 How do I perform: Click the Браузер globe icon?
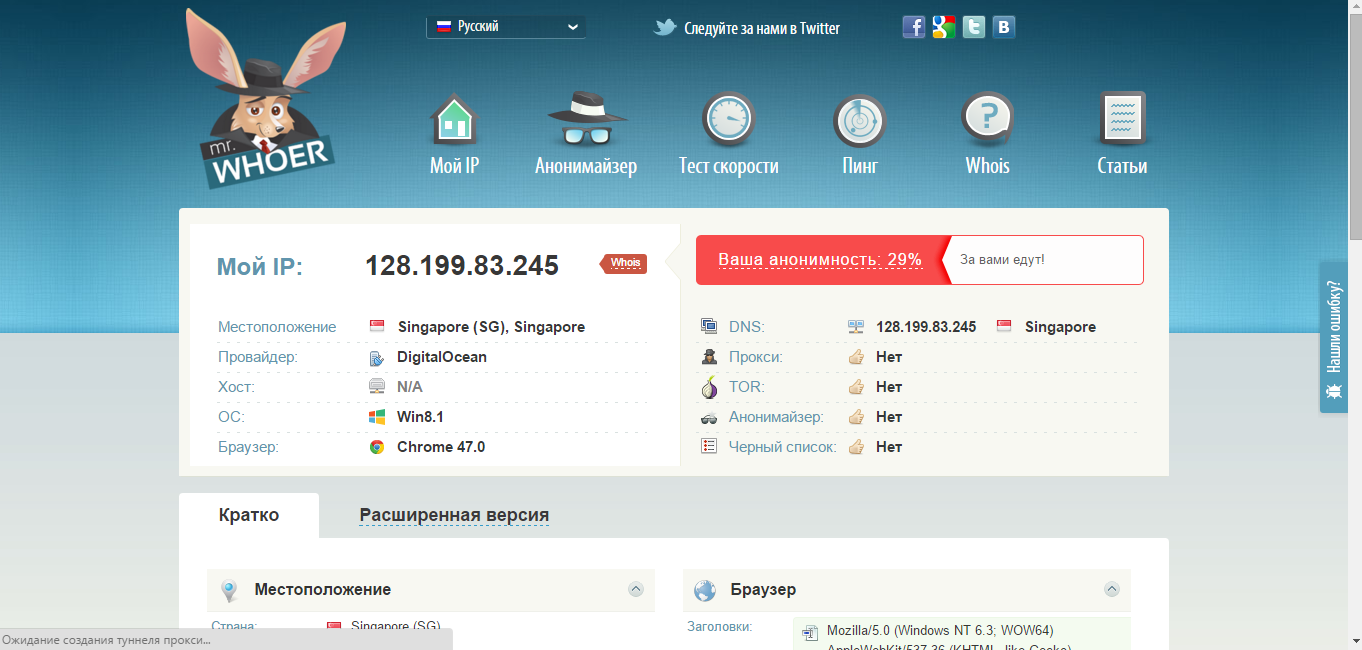(x=705, y=590)
